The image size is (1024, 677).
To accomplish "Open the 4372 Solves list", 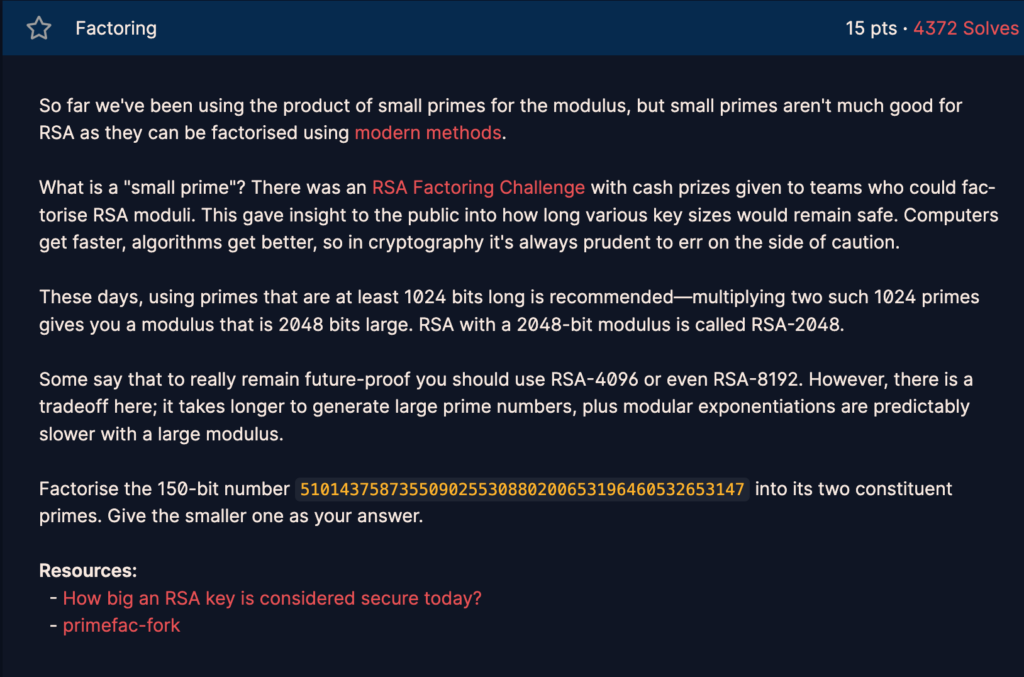I will (965, 28).
